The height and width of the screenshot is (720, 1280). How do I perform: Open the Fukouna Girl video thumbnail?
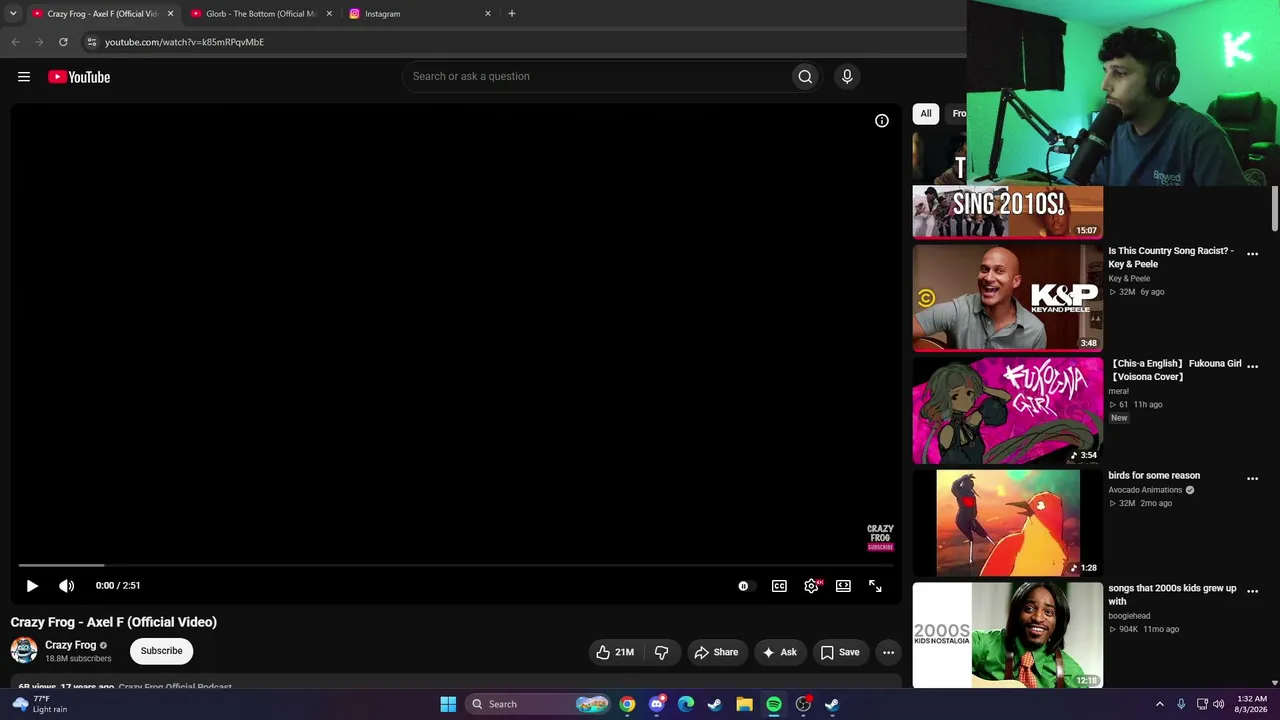1008,411
